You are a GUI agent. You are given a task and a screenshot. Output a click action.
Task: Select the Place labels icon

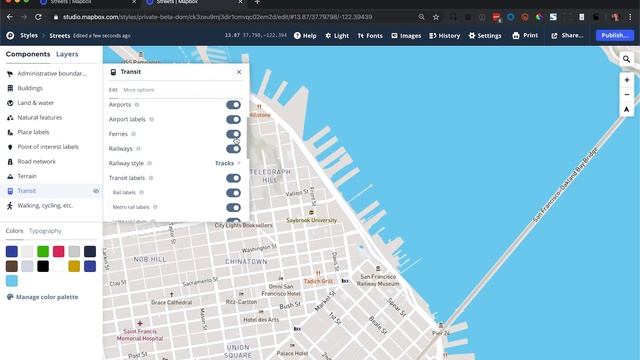pyautogui.click(x=10, y=132)
